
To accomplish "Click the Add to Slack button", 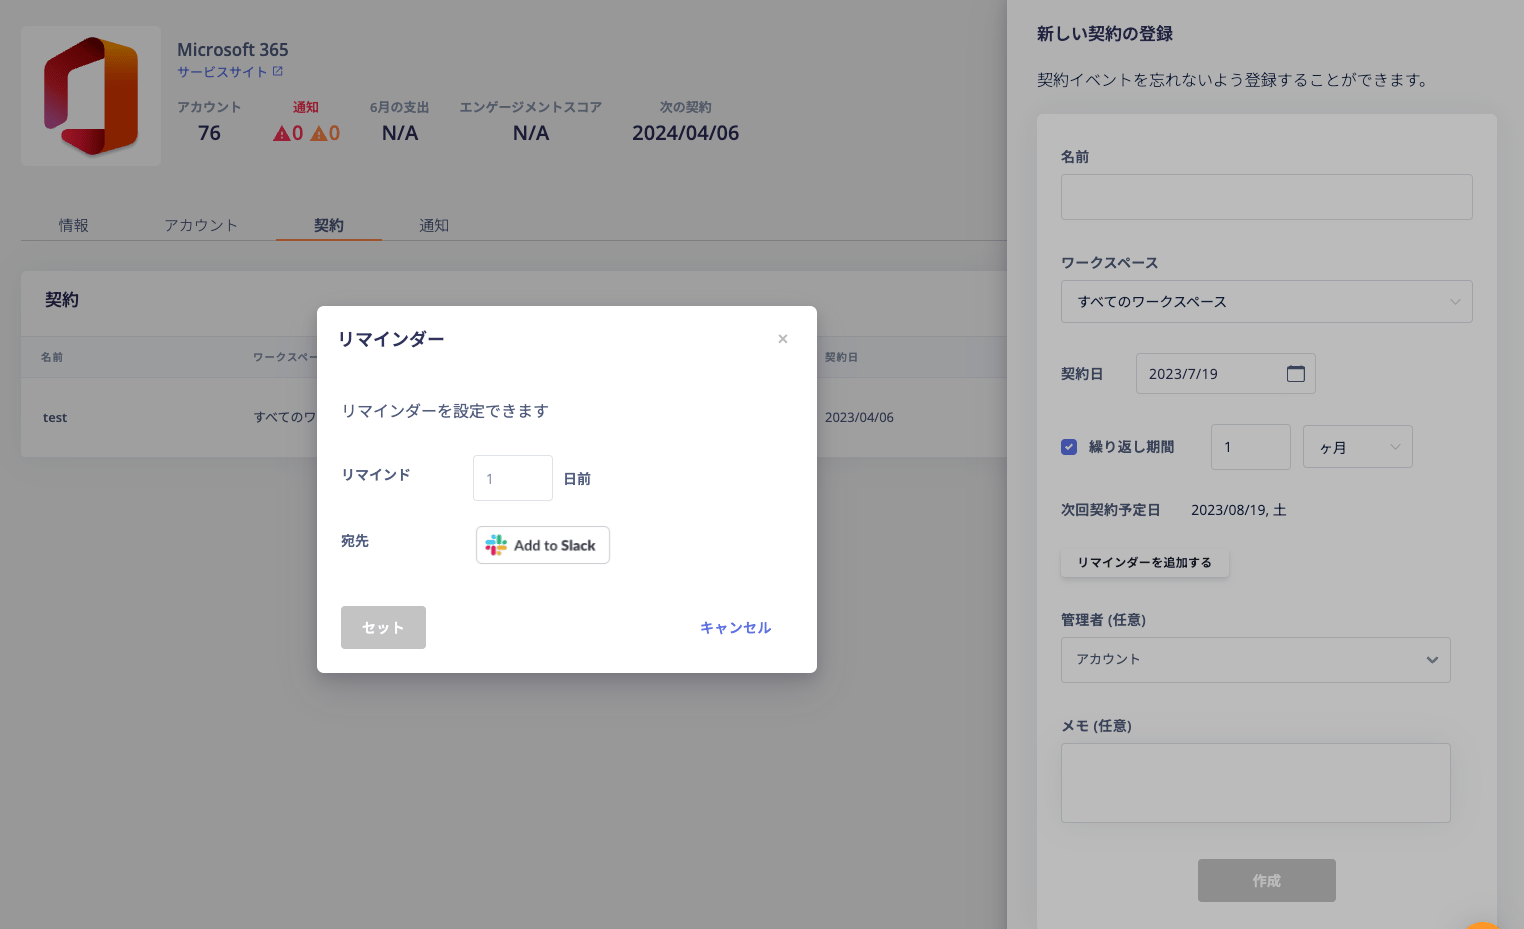I will (x=543, y=545).
